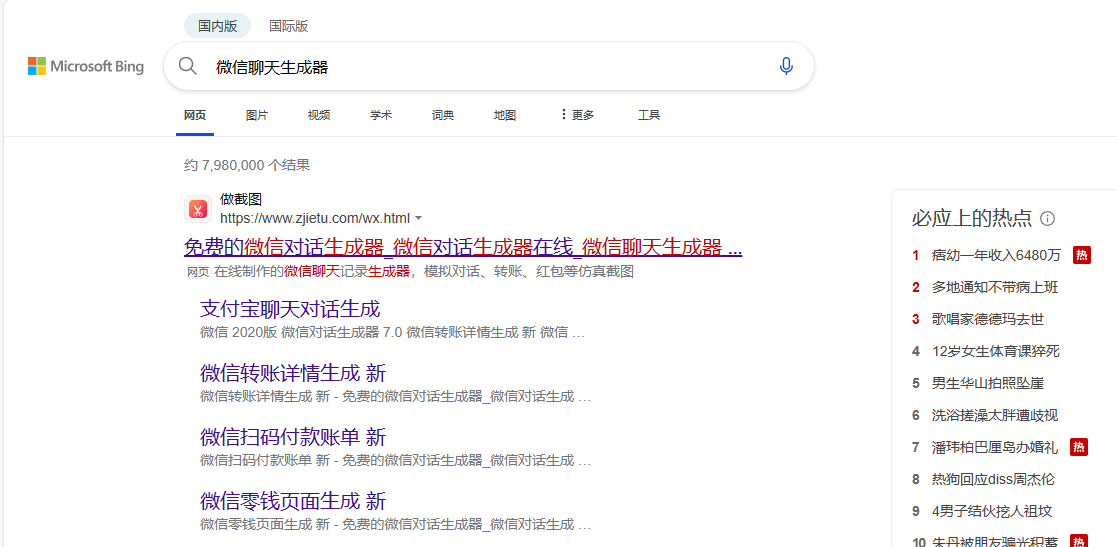Switch to 国际版 search mode
1117x547 pixels.
[288, 26]
